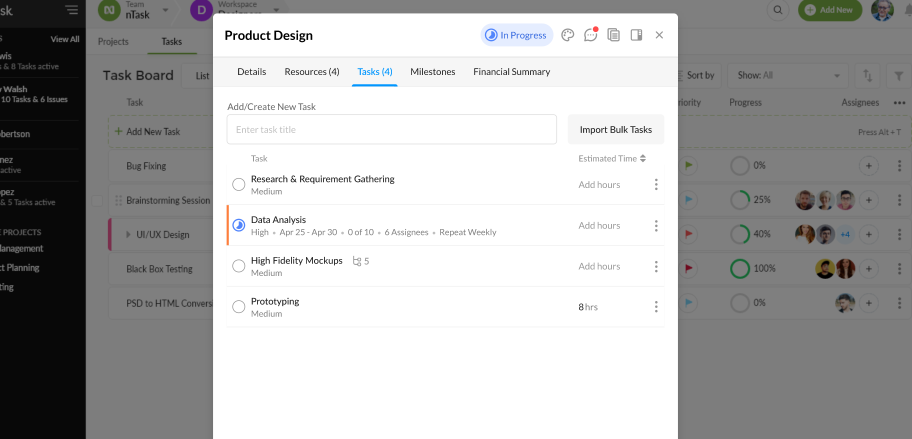Click the search icon in the header
This screenshot has height=439, width=912.
[x=778, y=10]
